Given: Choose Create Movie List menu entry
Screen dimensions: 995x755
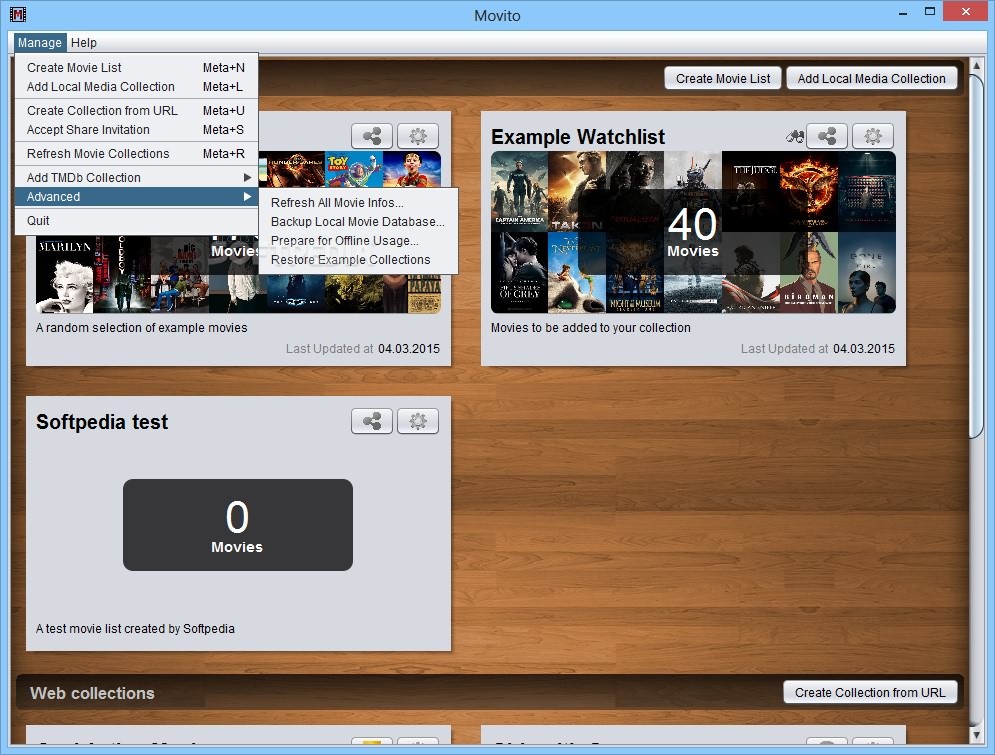Looking at the screenshot, I should pyautogui.click(x=136, y=67).
